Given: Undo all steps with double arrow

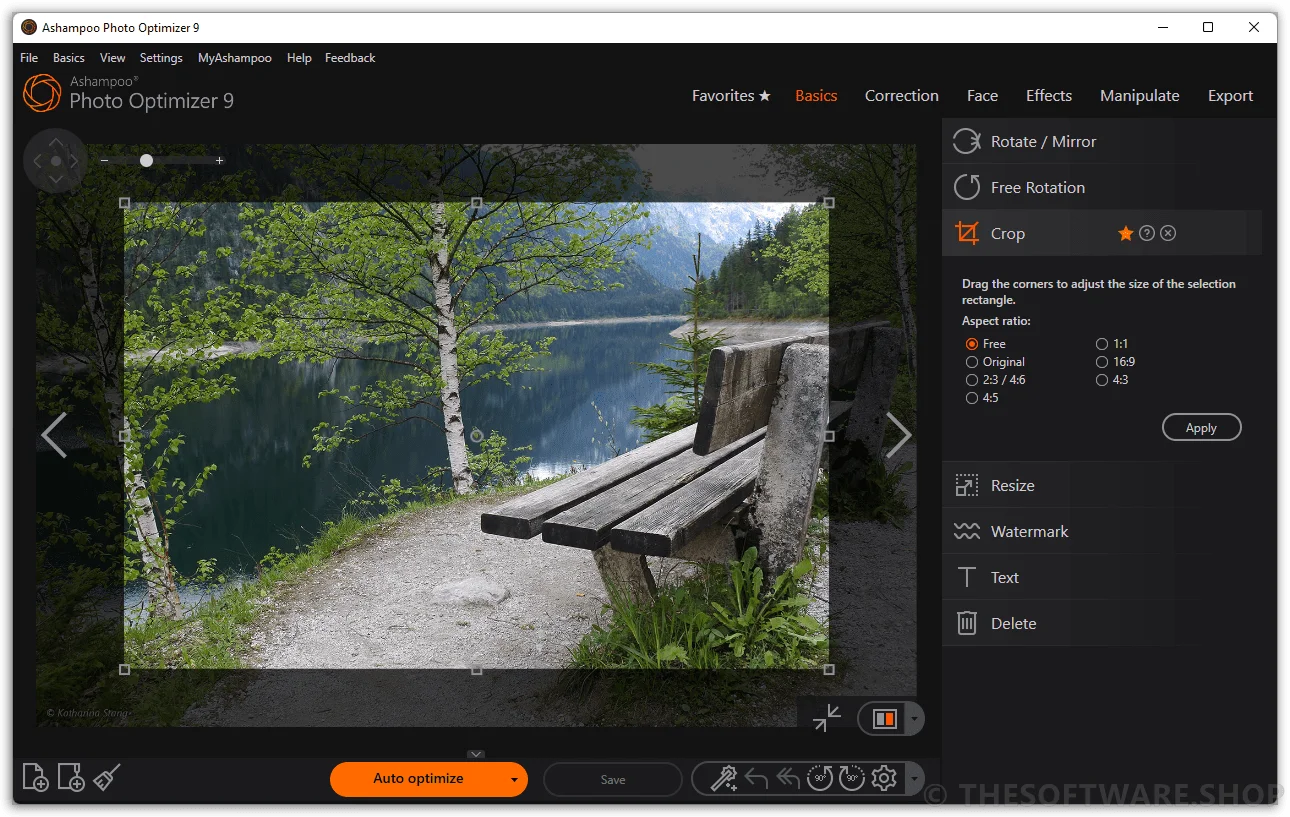Looking at the screenshot, I should click(x=788, y=778).
